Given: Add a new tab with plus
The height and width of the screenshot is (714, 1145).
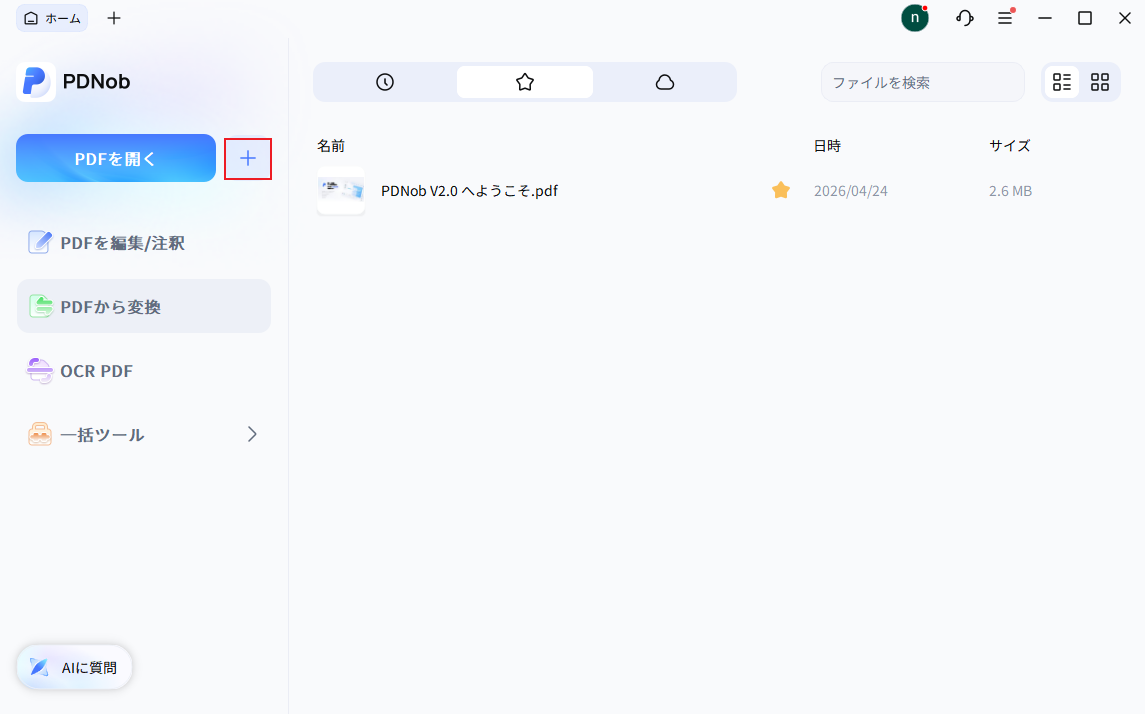Looking at the screenshot, I should [114, 18].
